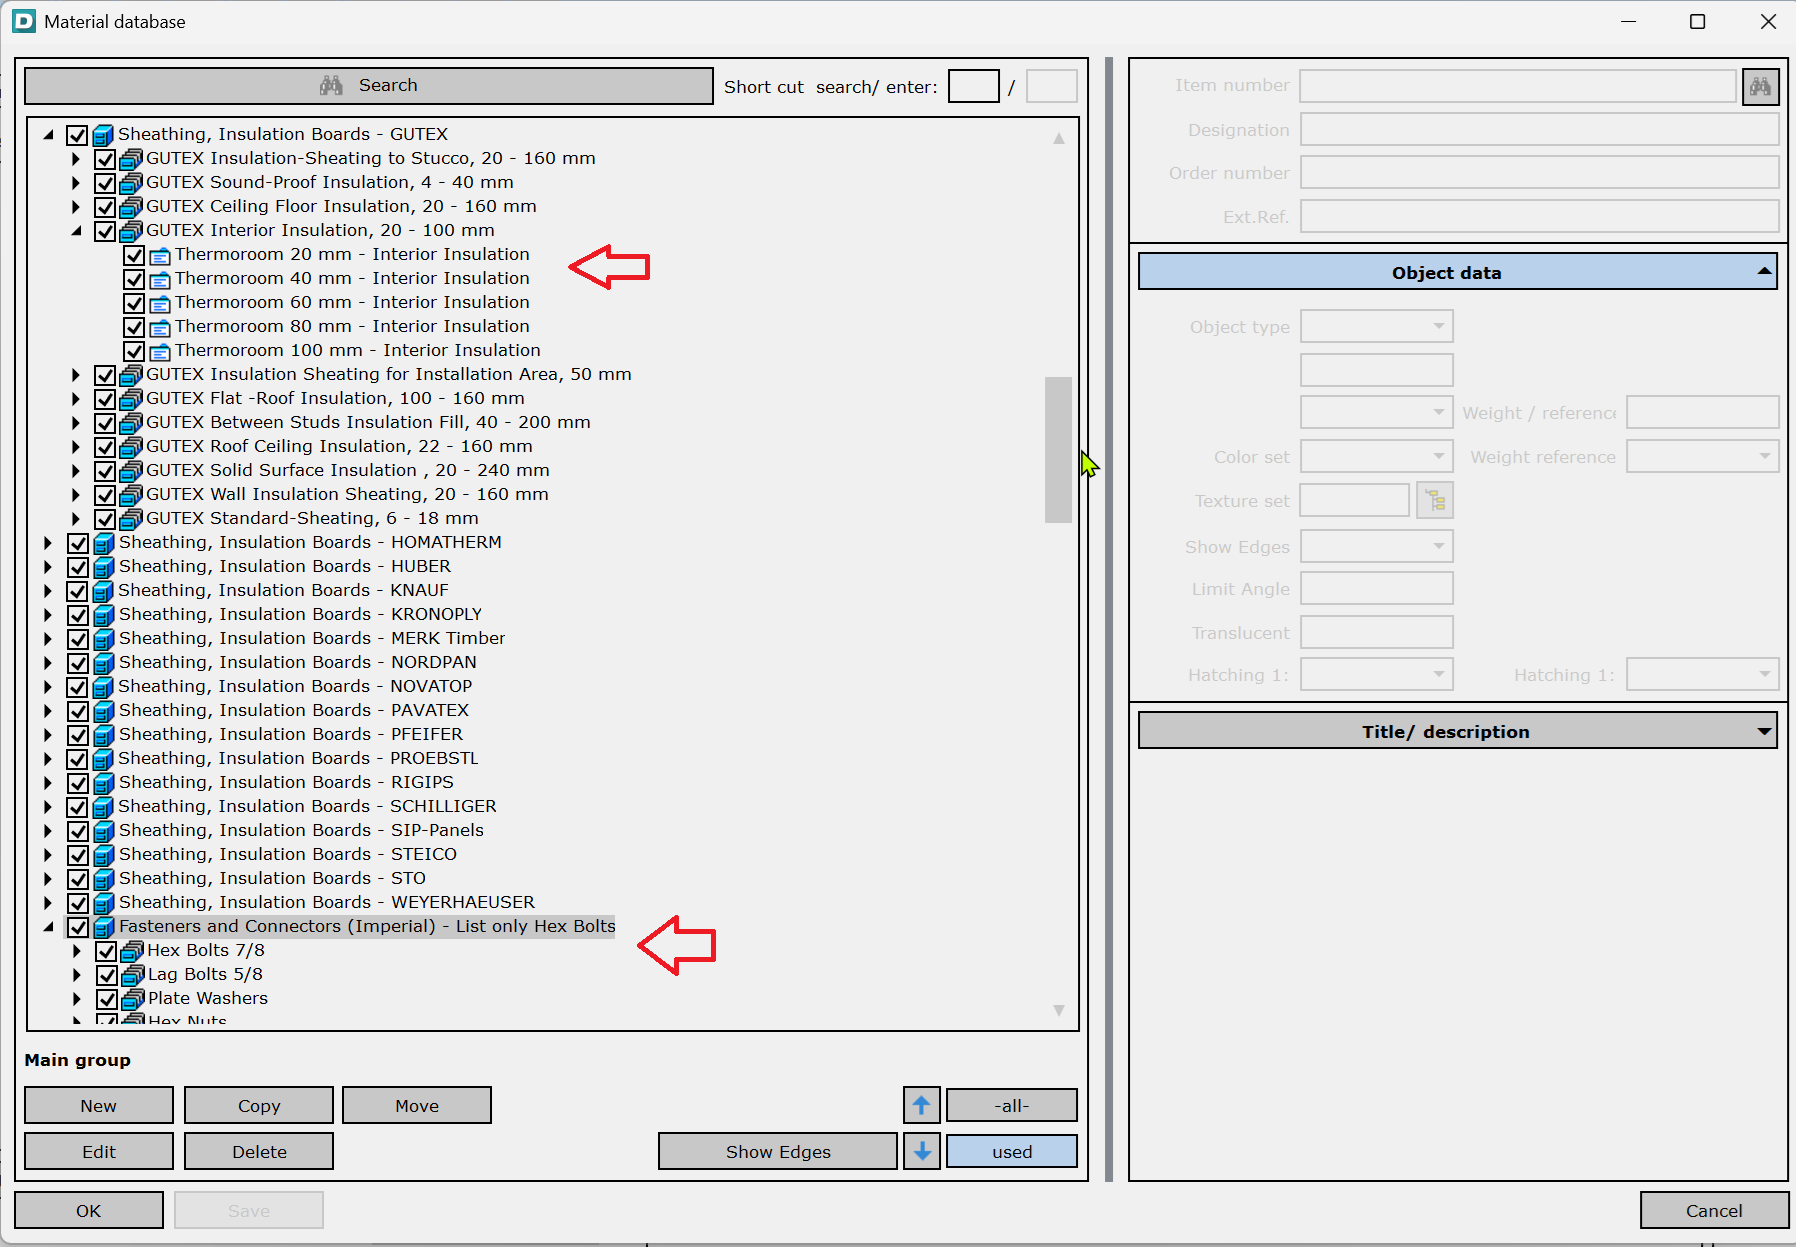The width and height of the screenshot is (1796, 1247).
Task: Click the Short cut search input field
Action: click(x=973, y=87)
